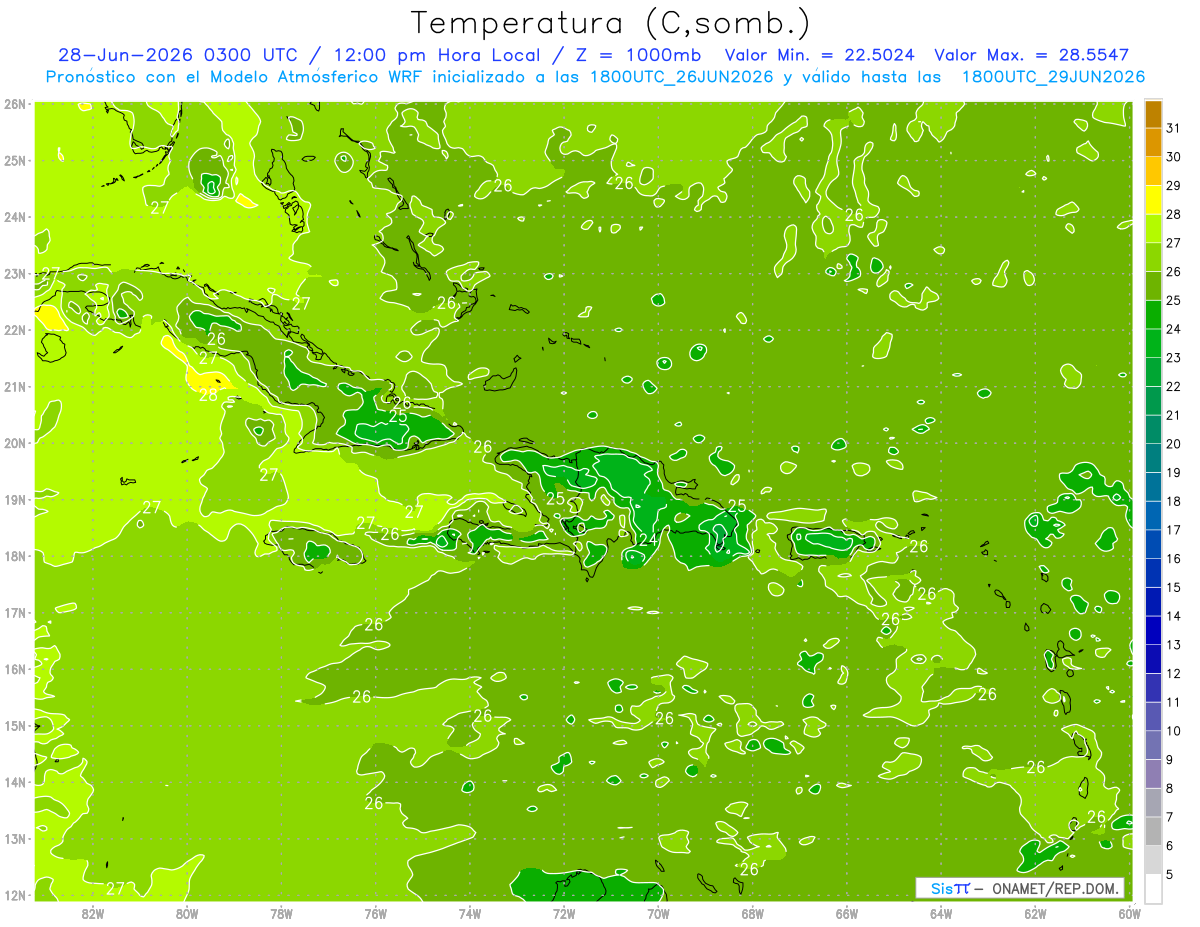Click the blue legend swatch between 16 and 17
Screen dimensions: 1200x927
[1153, 544]
